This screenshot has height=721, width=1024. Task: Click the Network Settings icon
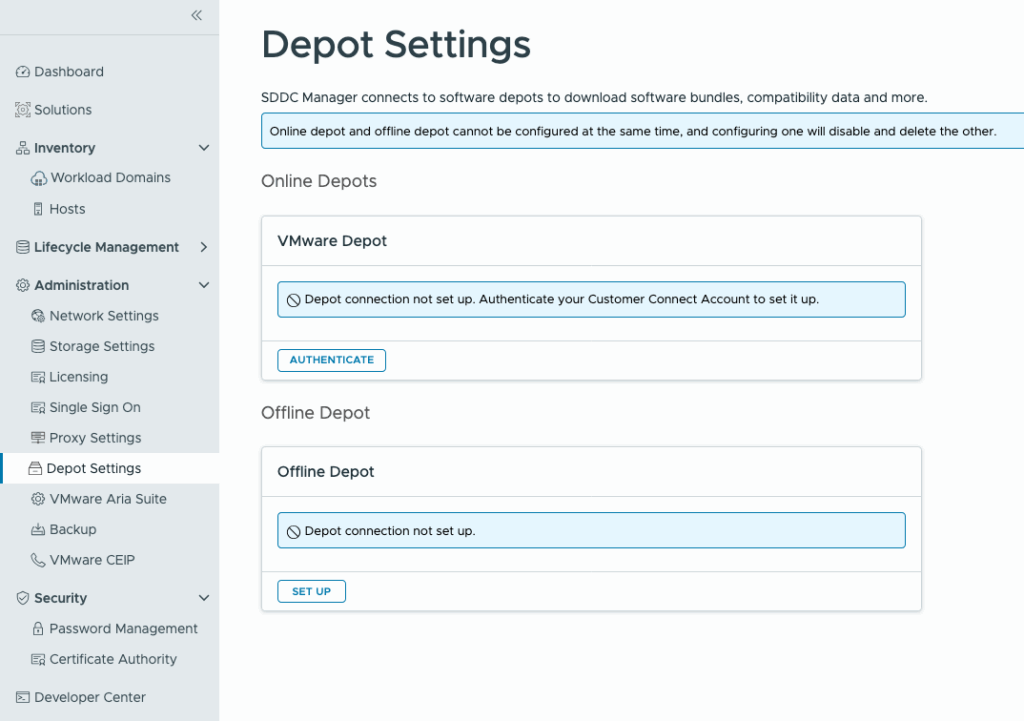[39, 316]
